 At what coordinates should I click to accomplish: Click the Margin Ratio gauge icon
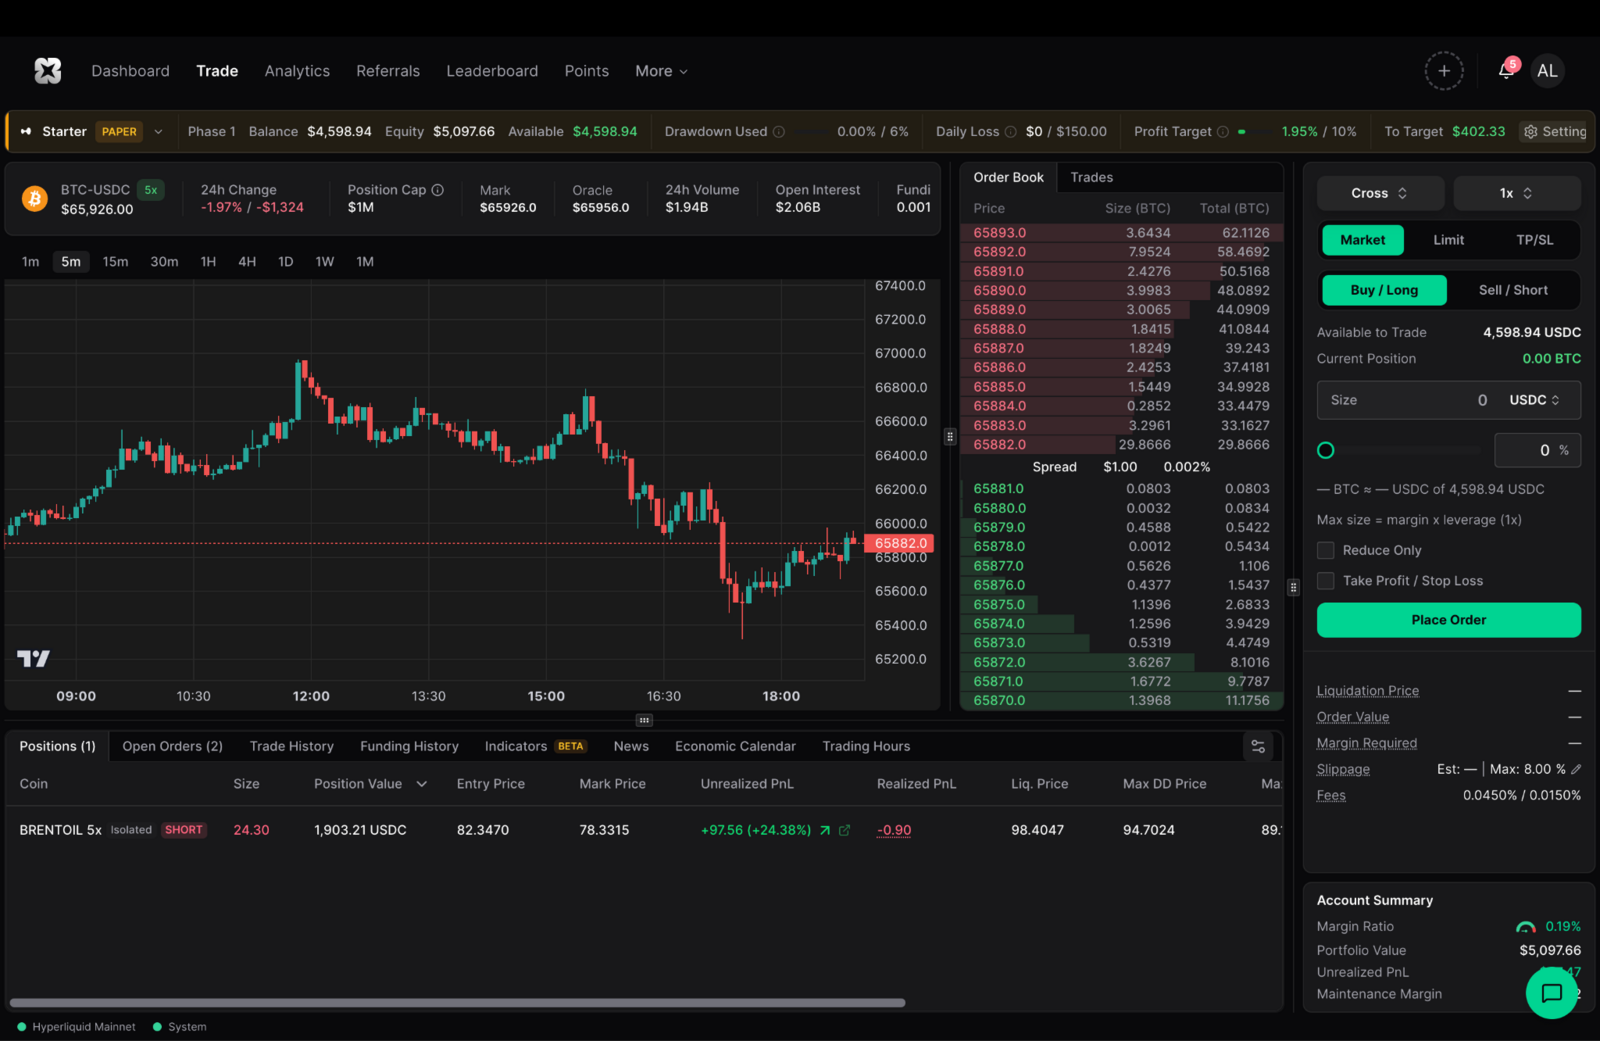coord(1526,927)
